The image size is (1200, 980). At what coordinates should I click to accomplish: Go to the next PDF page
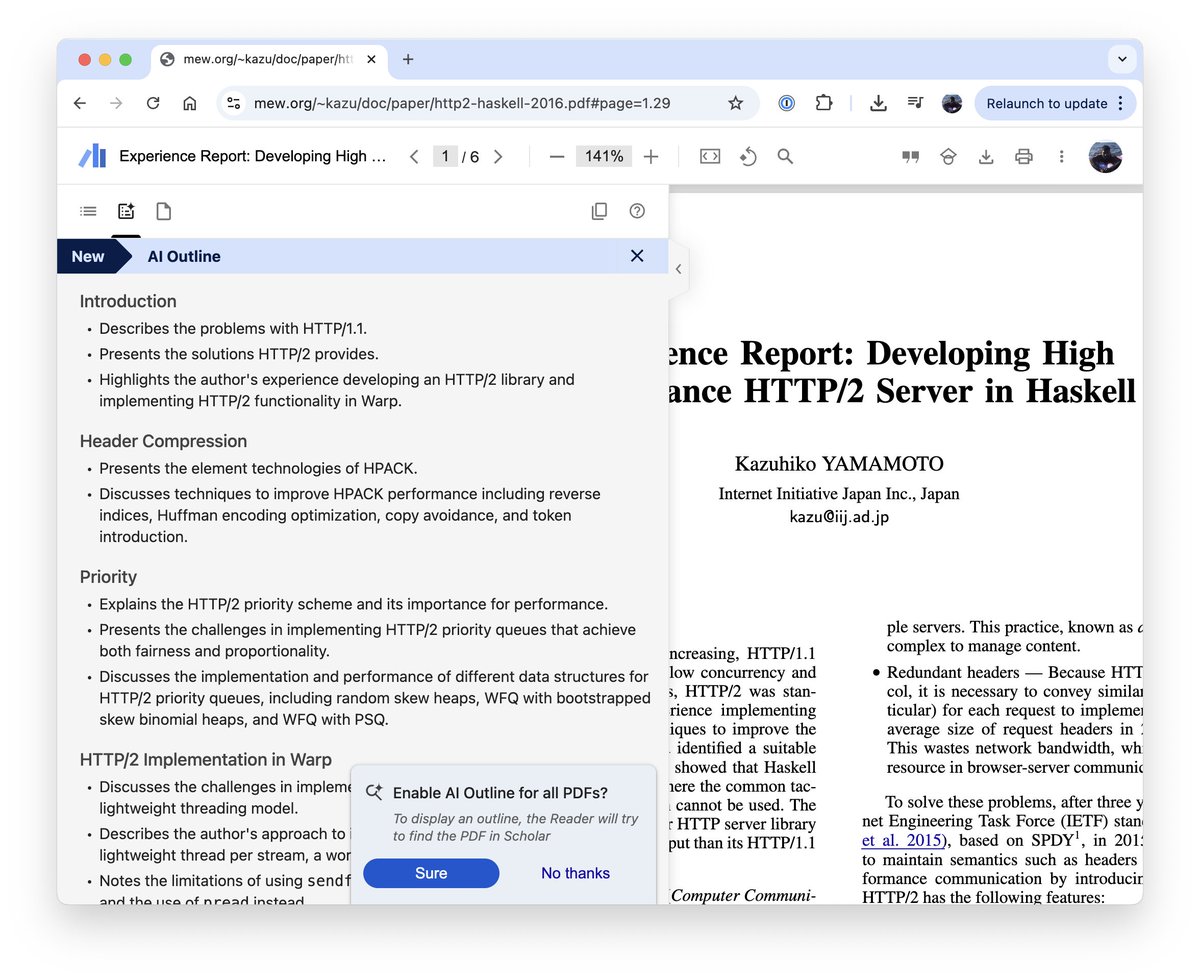coord(498,156)
